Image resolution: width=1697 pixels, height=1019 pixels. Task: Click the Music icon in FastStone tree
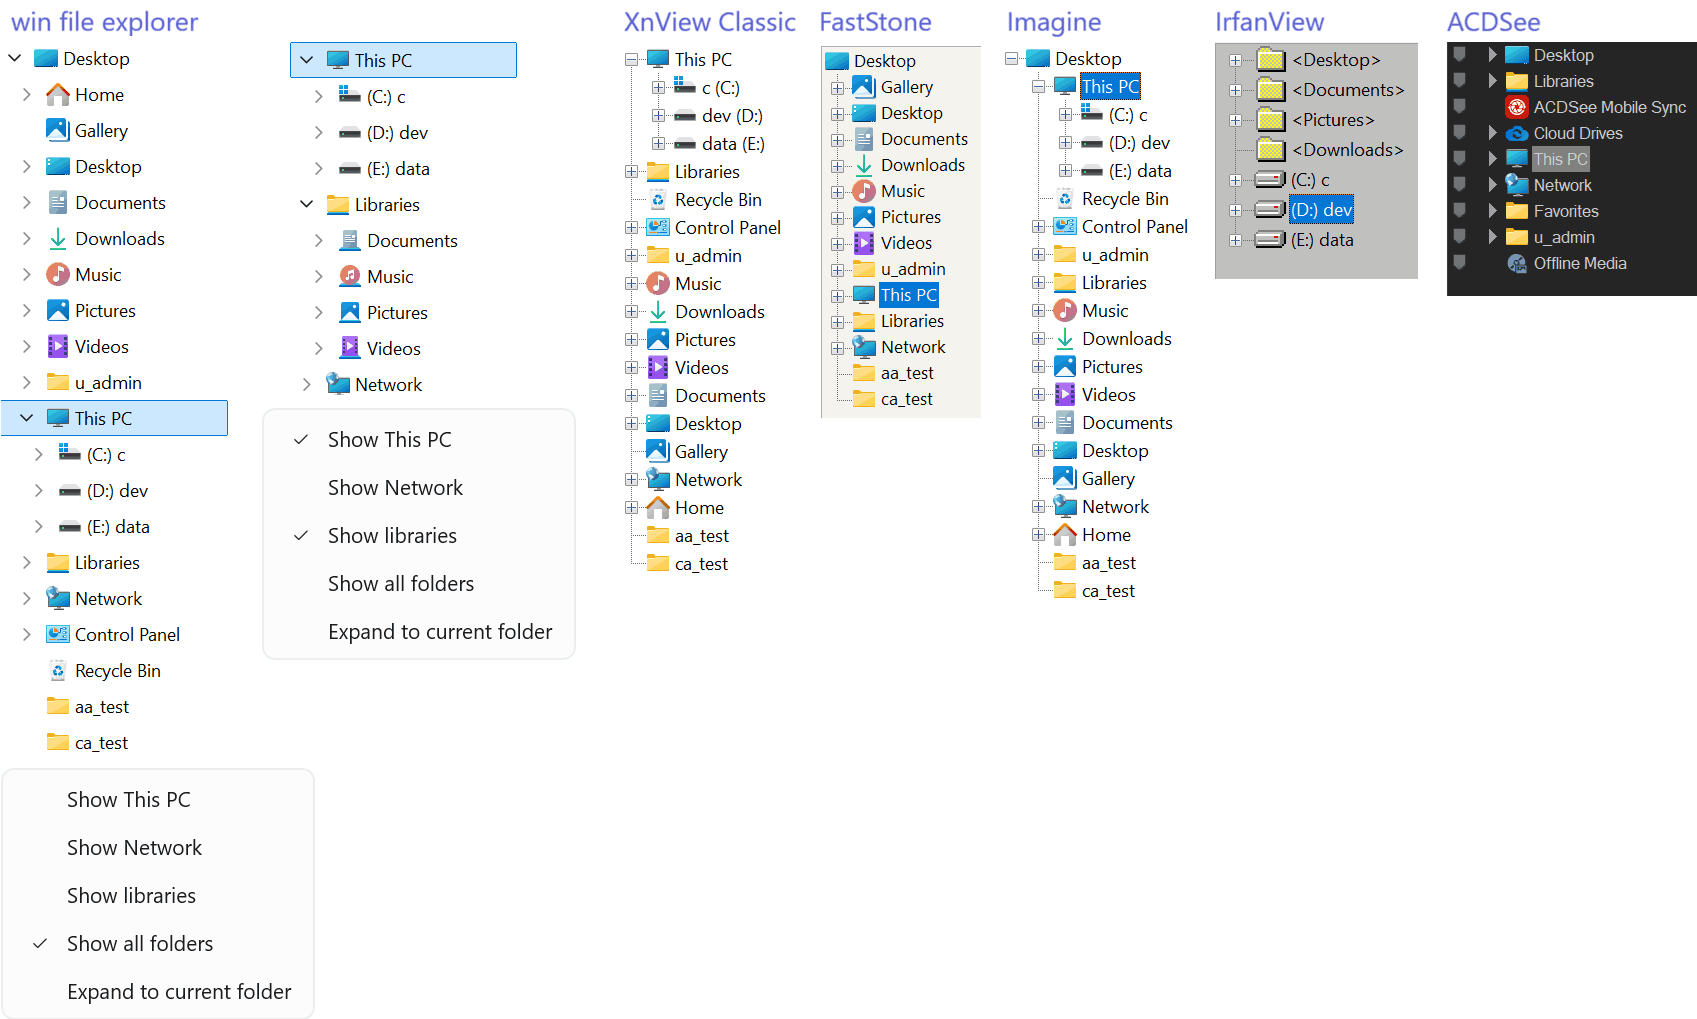tap(864, 191)
